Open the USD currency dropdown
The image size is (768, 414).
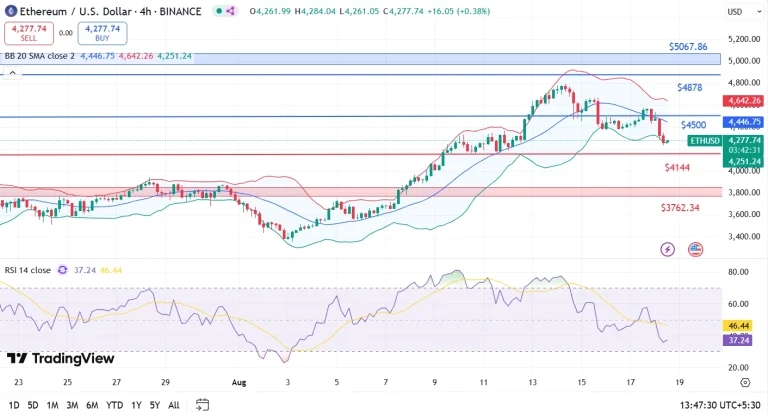click(735, 12)
